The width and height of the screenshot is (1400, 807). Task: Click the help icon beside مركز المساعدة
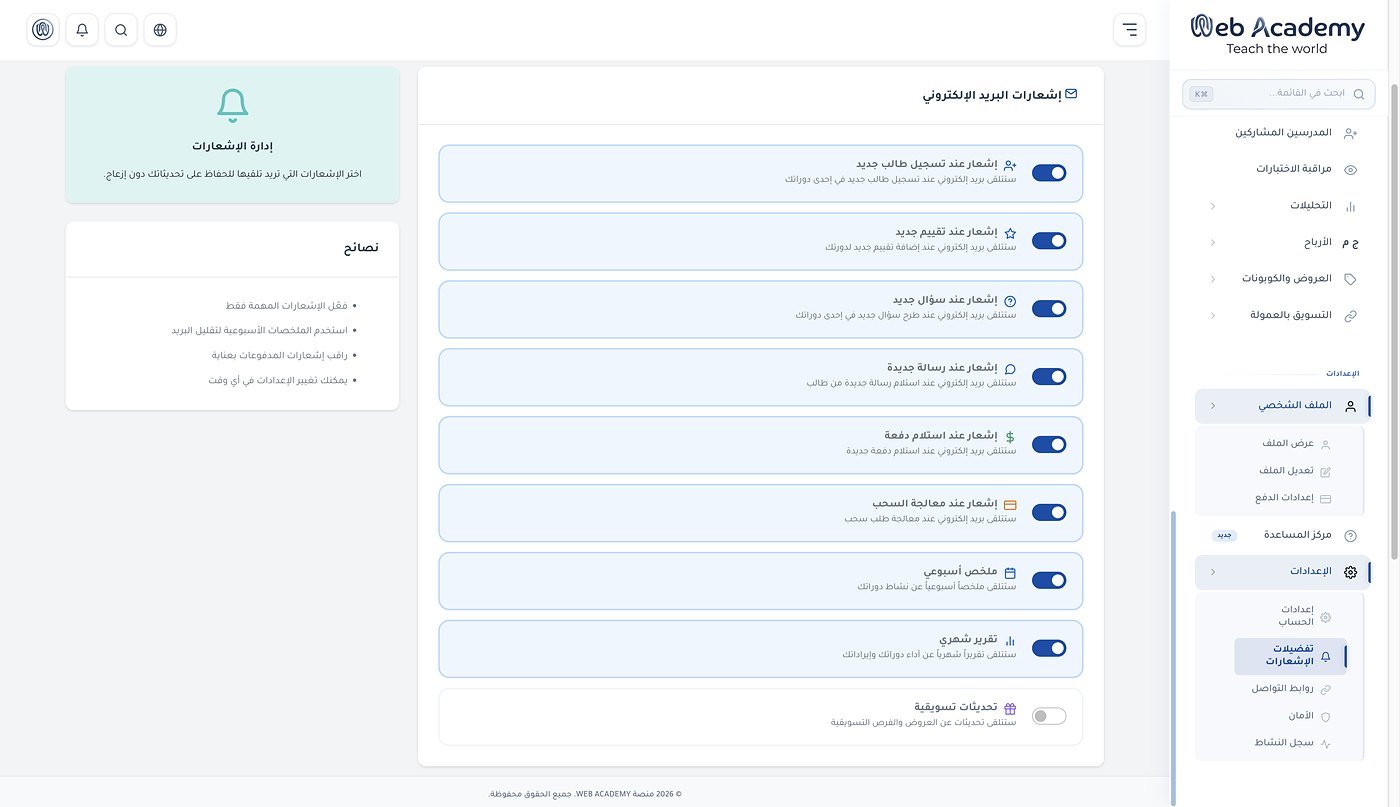[1350, 536]
